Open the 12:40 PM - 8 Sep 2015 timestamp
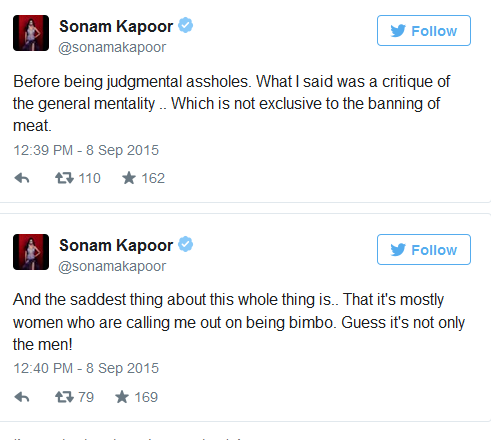491x440 pixels. click(86, 368)
